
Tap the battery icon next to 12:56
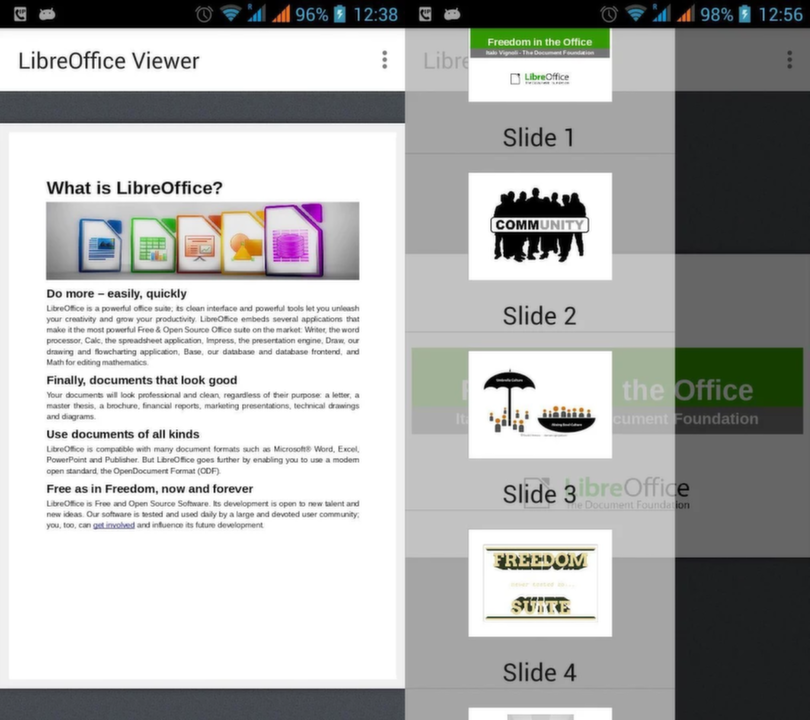(744, 14)
